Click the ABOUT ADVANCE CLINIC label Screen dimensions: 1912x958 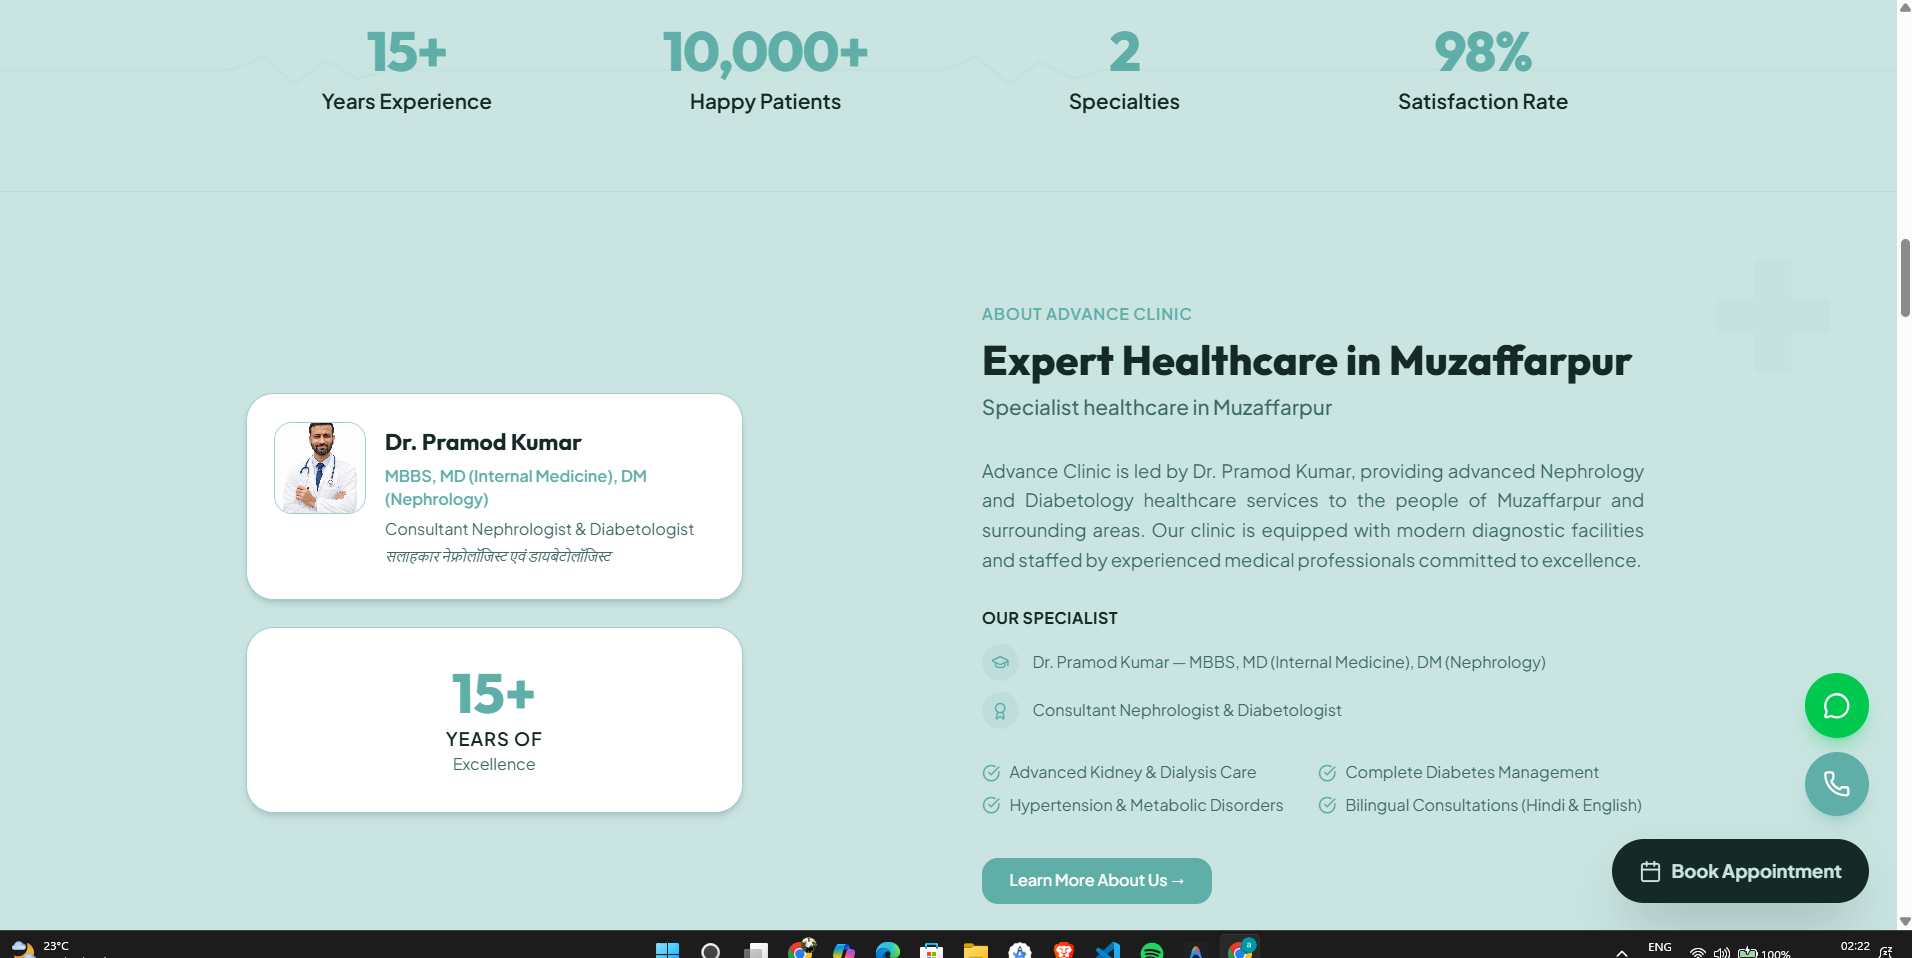(x=1086, y=314)
